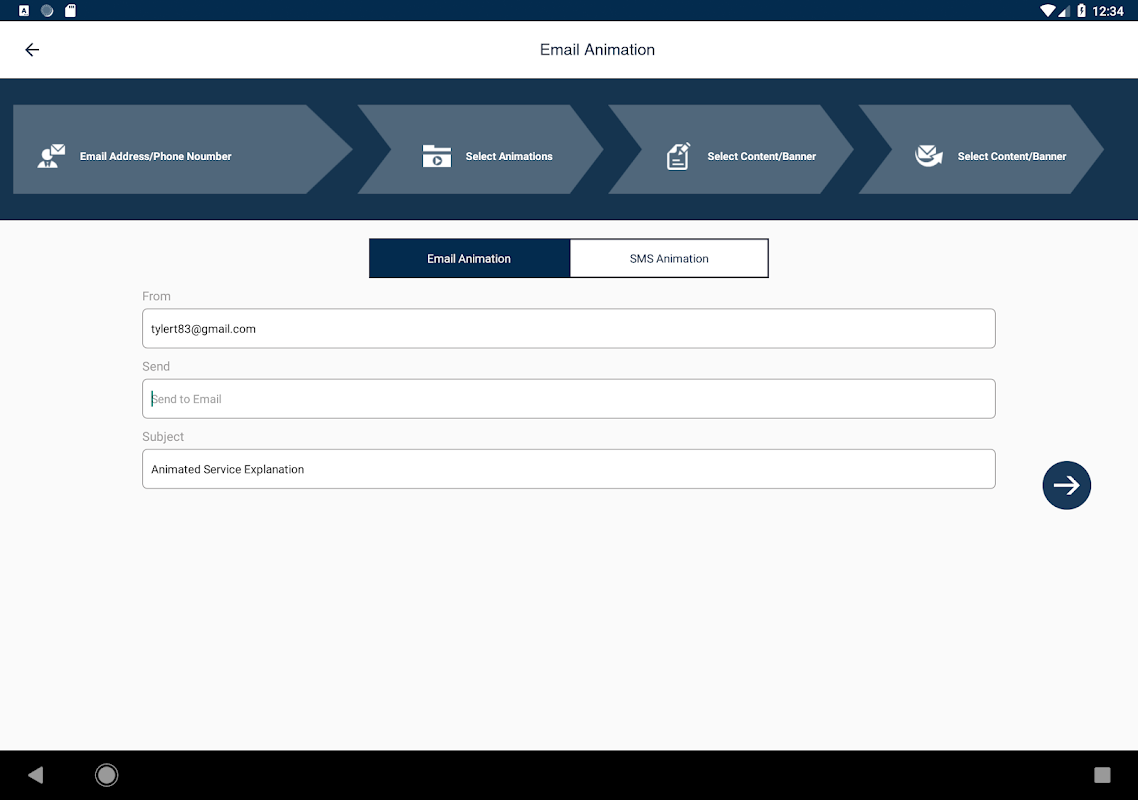Viewport: 1138px width, 800px height.
Task: Click the Send label above email field
Action: 156,367
